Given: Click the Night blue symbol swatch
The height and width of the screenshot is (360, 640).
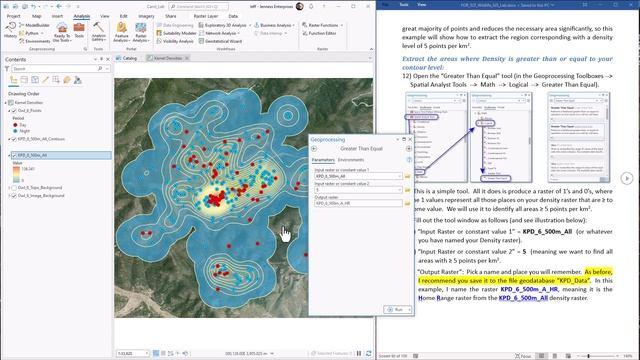Looking at the screenshot, I should [15, 131].
